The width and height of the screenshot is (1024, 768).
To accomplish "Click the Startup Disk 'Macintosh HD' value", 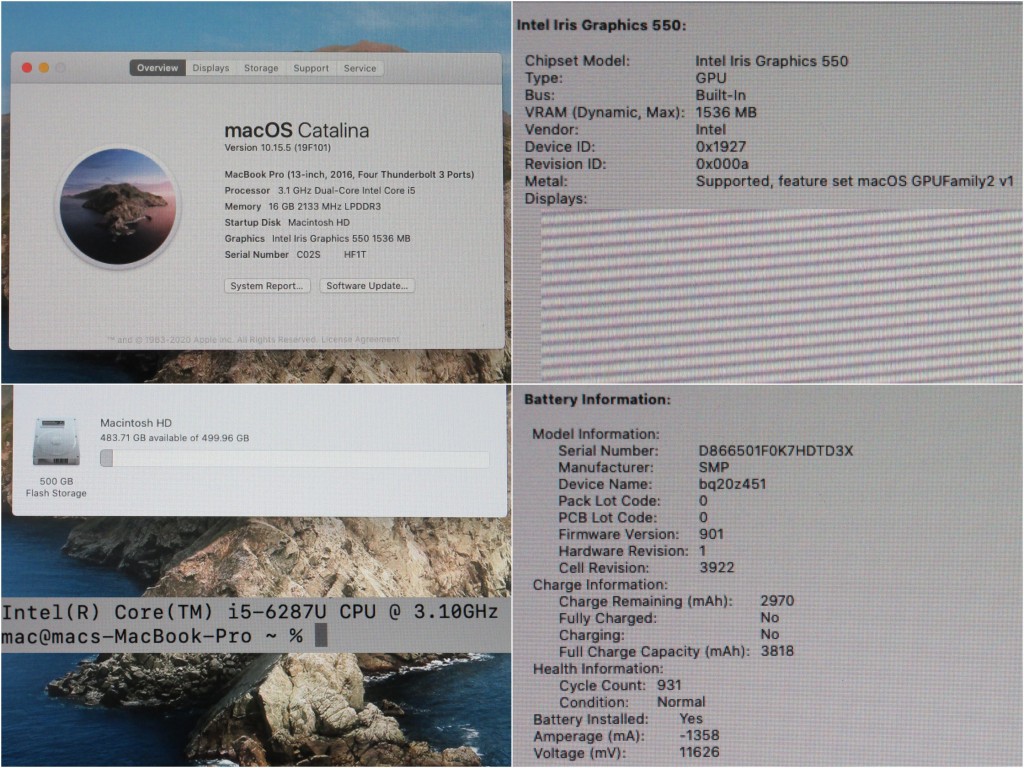I will 319,223.
